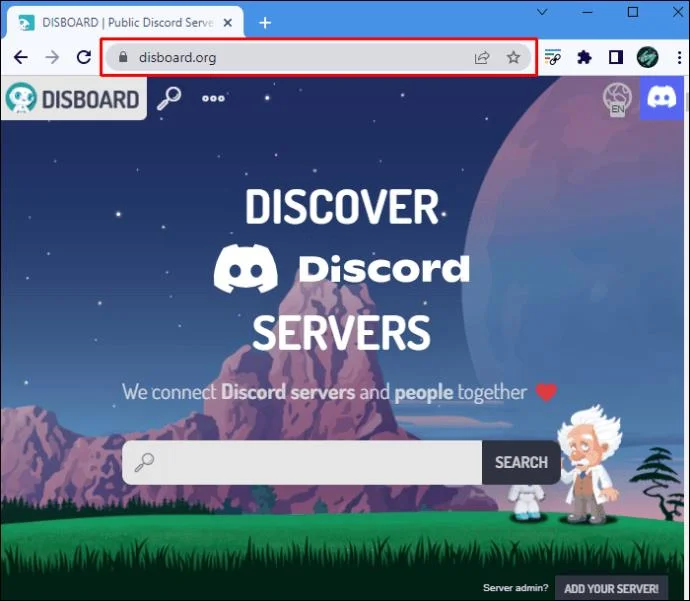Go back using the browser back arrow
This screenshot has height=601, width=690.
pos(21,57)
